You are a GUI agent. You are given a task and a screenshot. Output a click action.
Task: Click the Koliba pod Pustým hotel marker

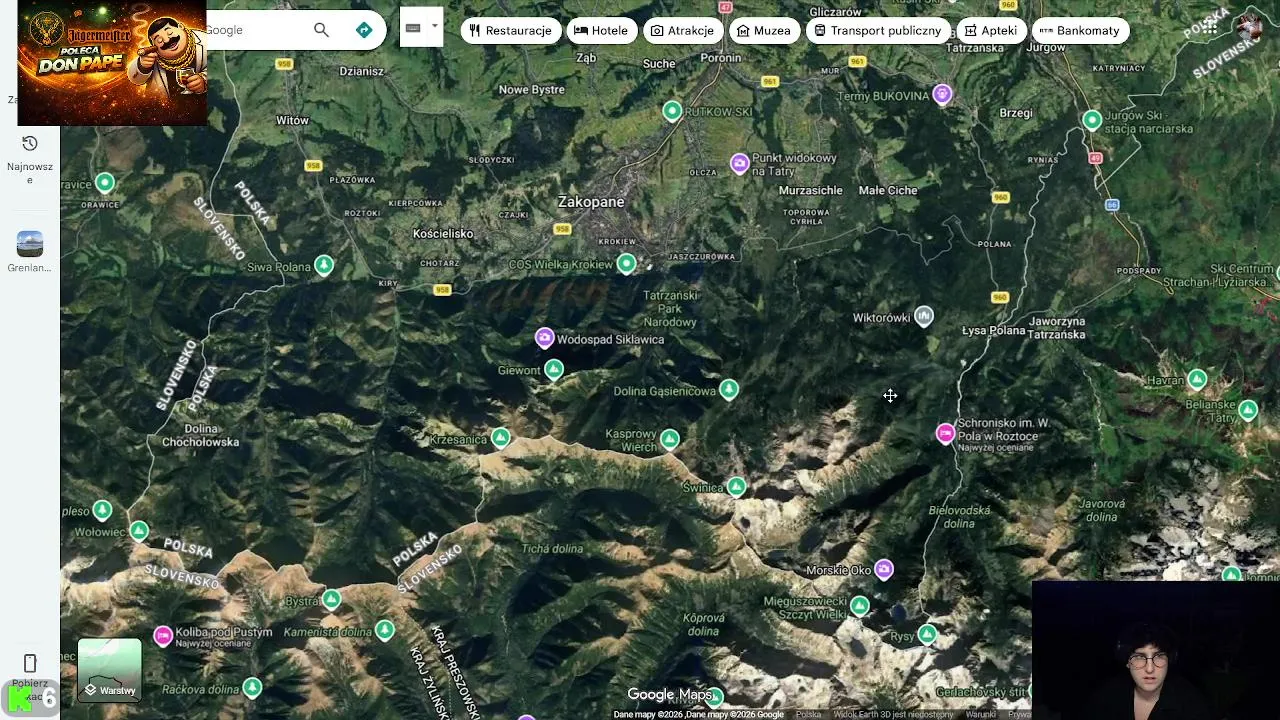163,636
